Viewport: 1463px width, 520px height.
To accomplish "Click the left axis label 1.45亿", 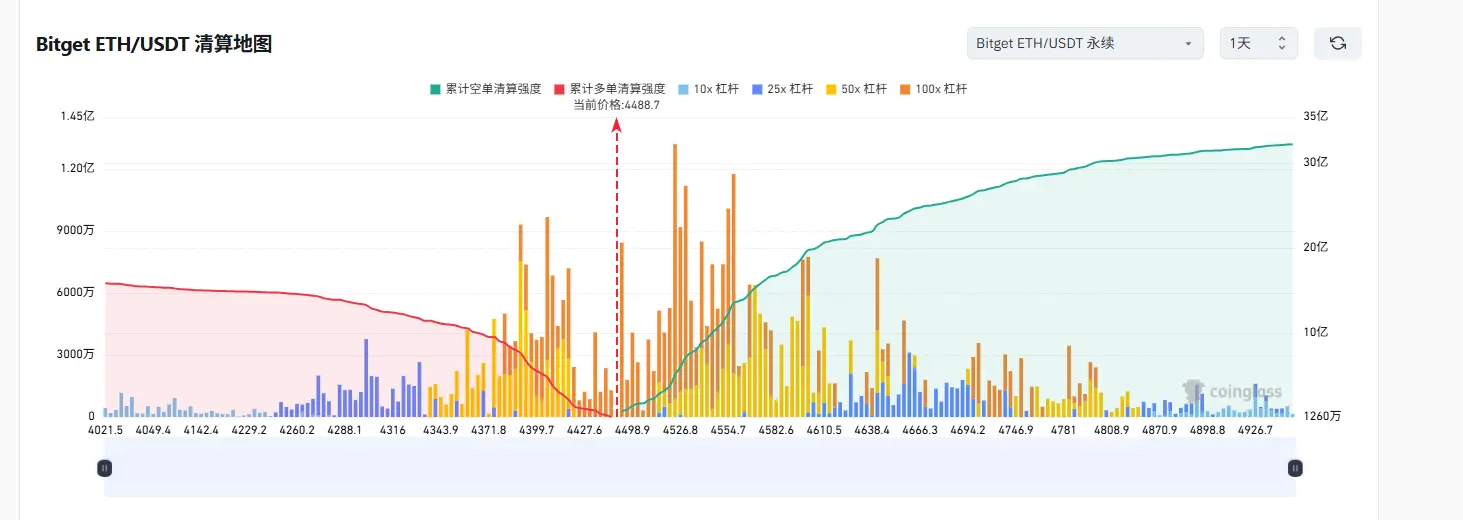I will [x=77, y=117].
